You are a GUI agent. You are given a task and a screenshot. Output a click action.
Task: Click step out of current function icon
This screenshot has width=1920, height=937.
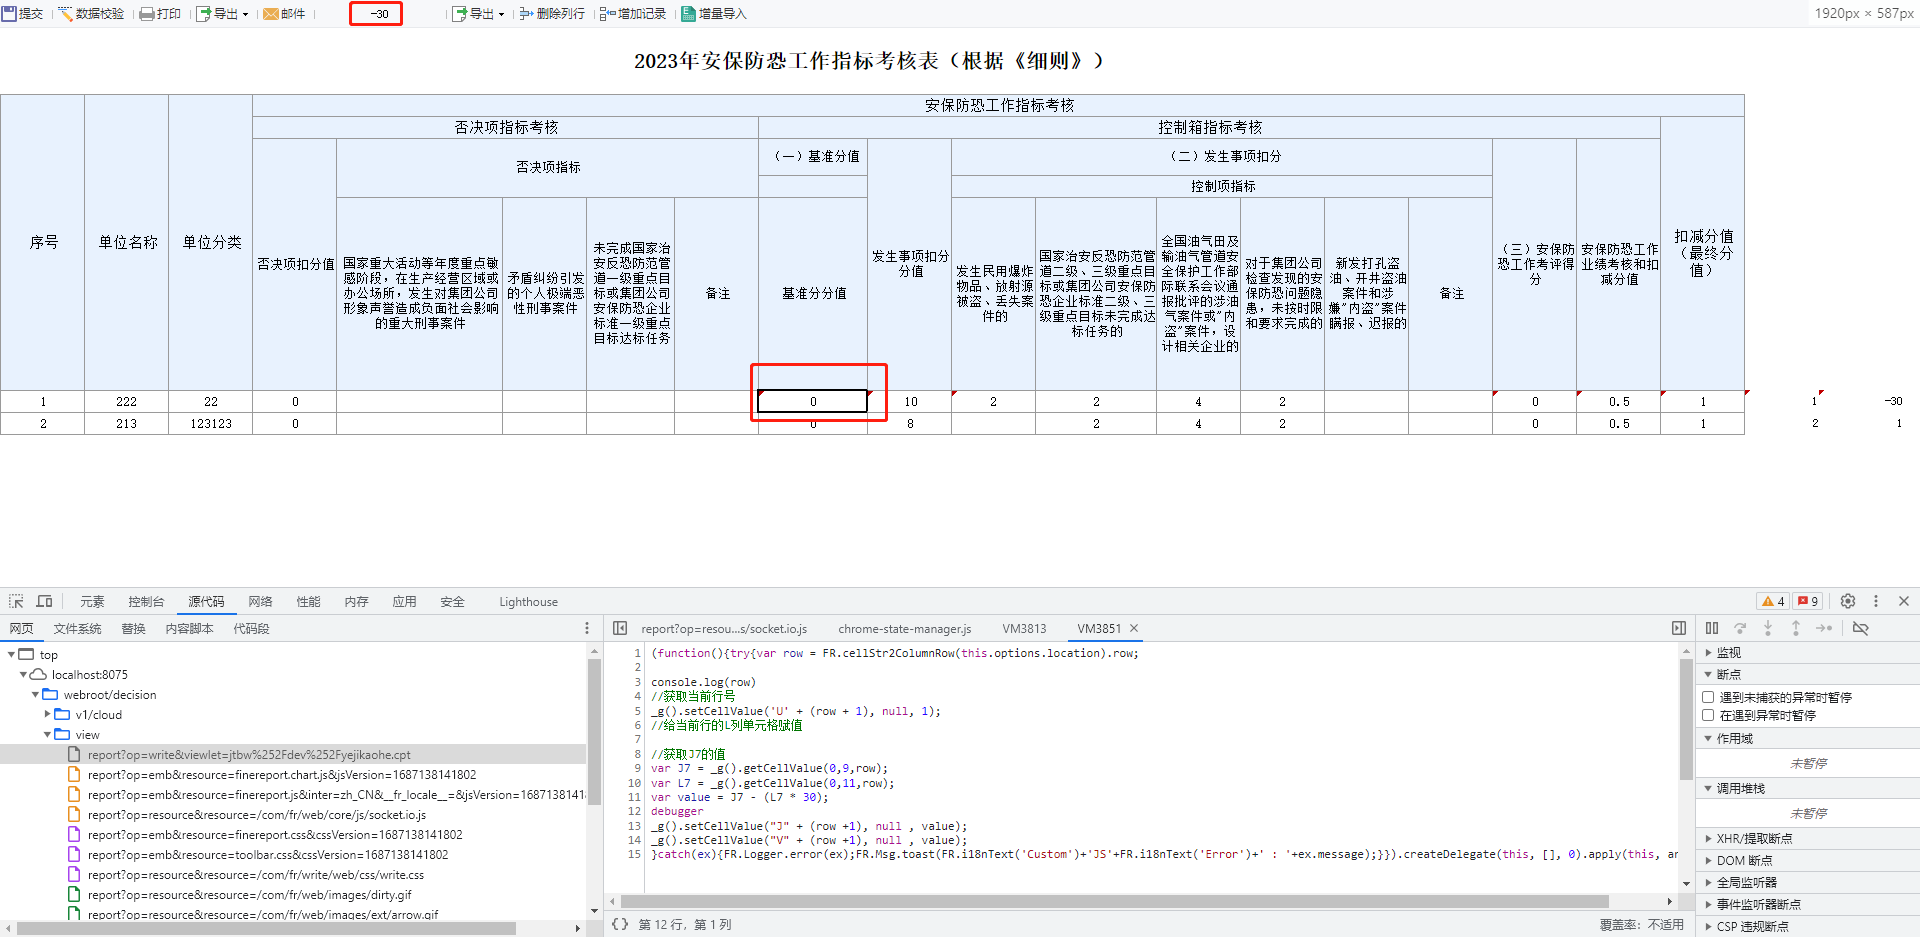tap(1796, 628)
